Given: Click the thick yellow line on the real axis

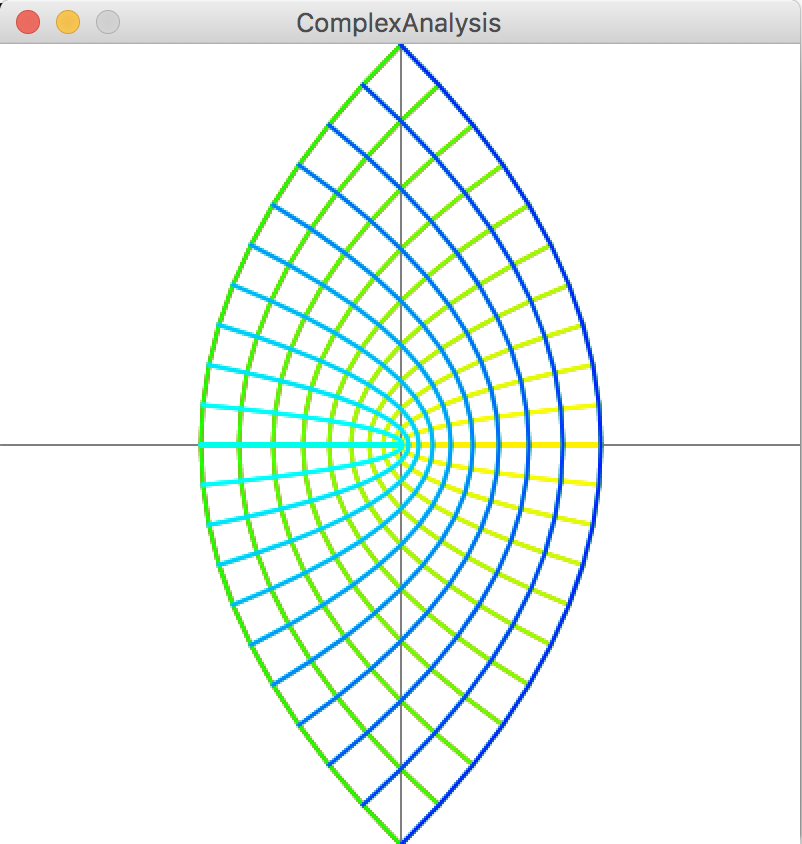Looking at the screenshot, I should (530, 444).
